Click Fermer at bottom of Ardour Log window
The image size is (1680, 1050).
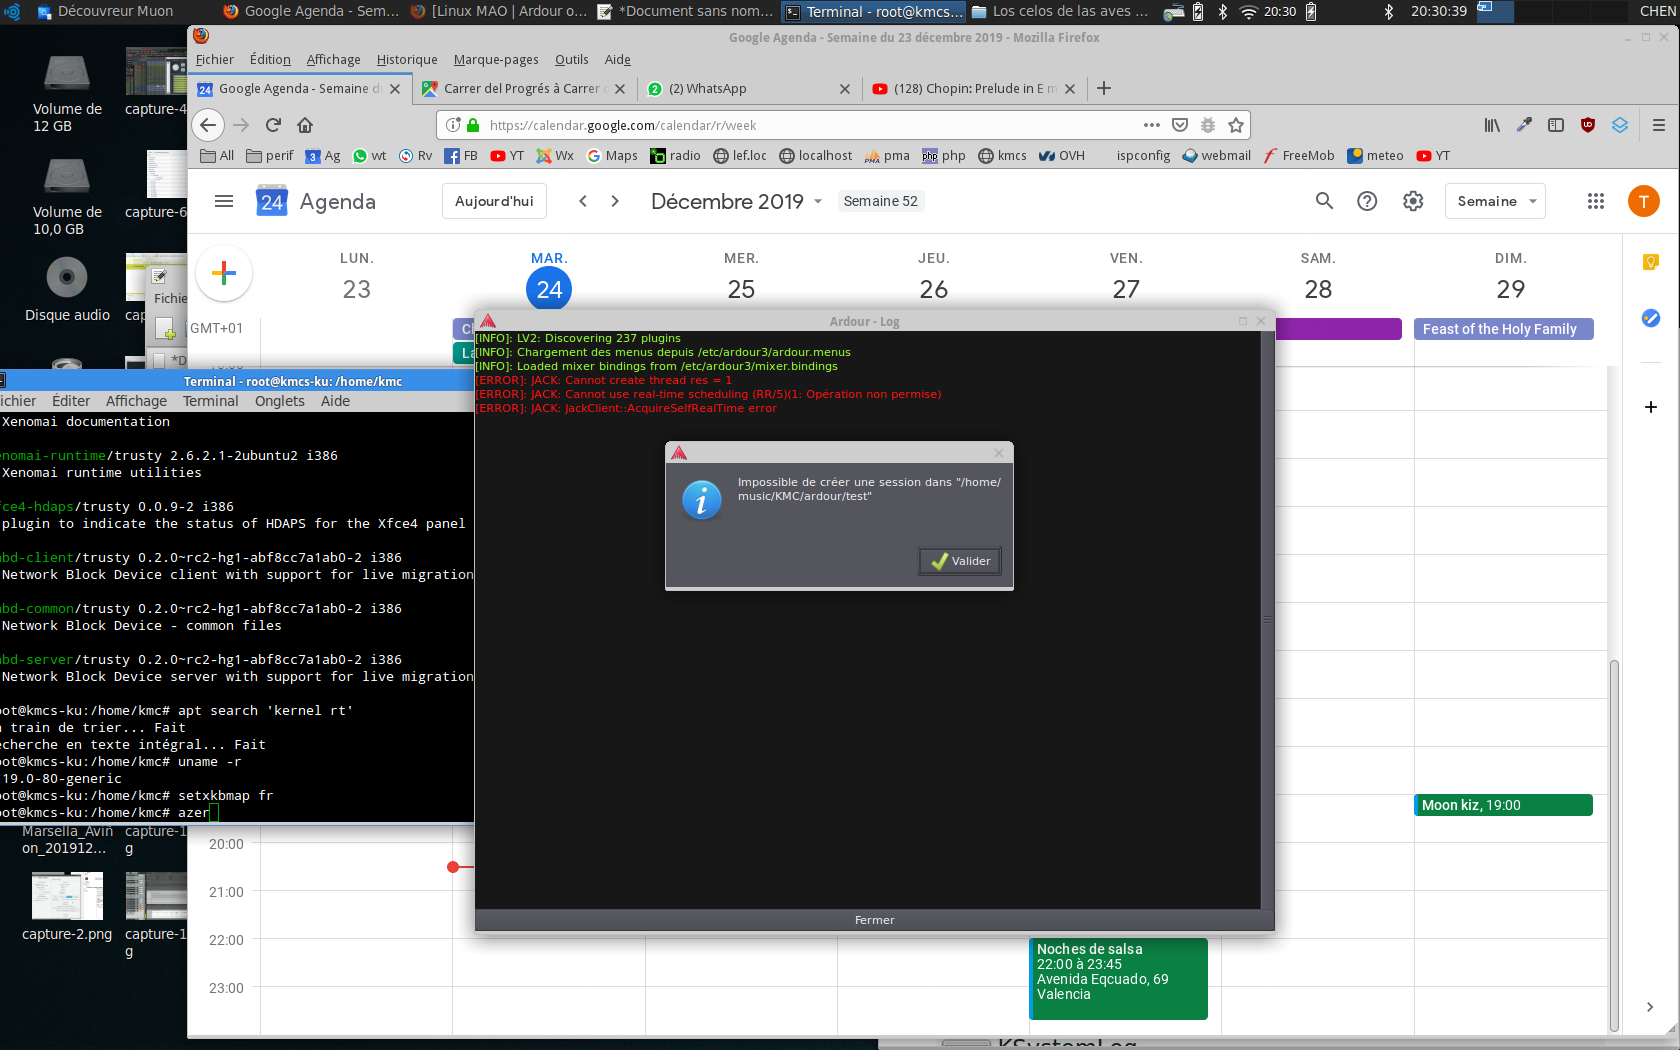click(874, 920)
